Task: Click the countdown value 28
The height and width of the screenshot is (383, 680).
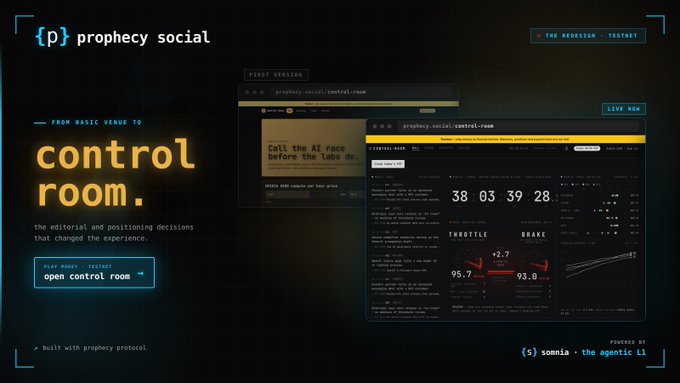Action: point(542,196)
